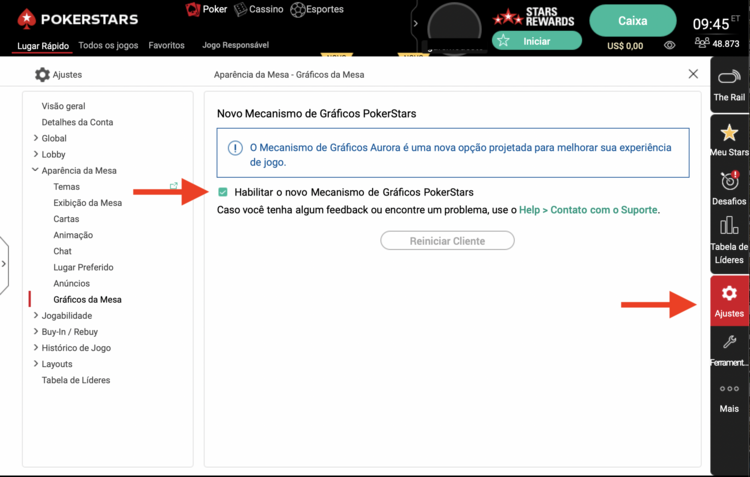Expand the Global settings section
The width and height of the screenshot is (750, 477).
click(x=35, y=138)
